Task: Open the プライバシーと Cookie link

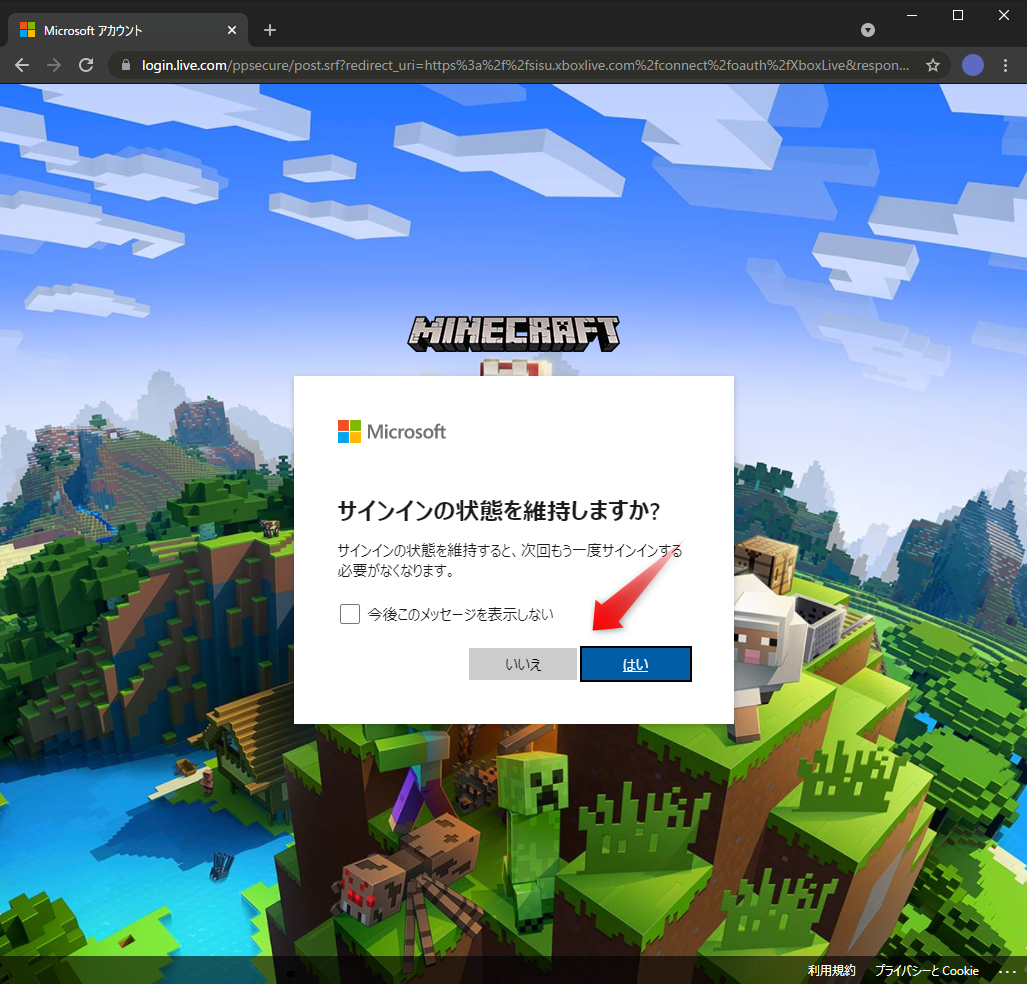Action: (927, 970)
